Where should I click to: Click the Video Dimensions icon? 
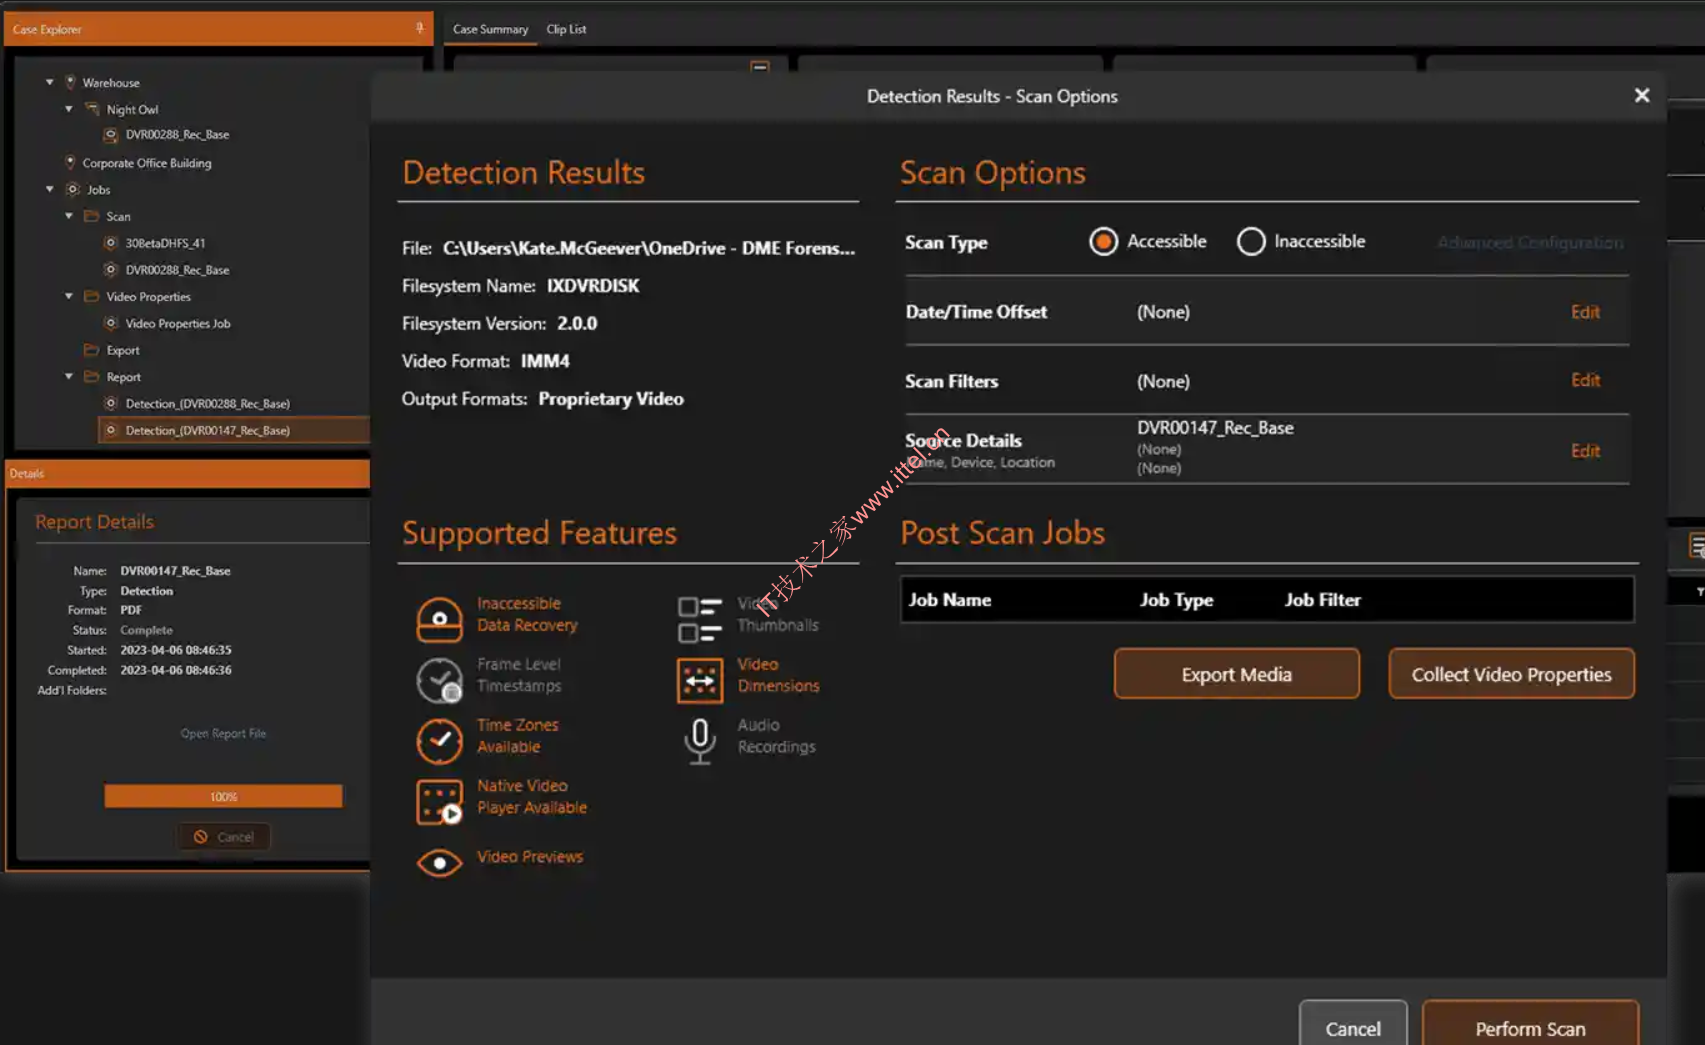[699, 680]
